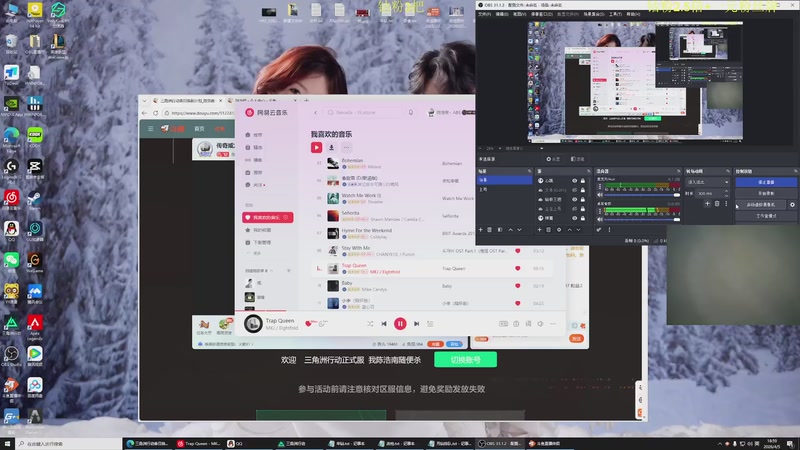Add a new source in OBS
Viewport: 800px width, 450px height.
[x=539, y=230]
